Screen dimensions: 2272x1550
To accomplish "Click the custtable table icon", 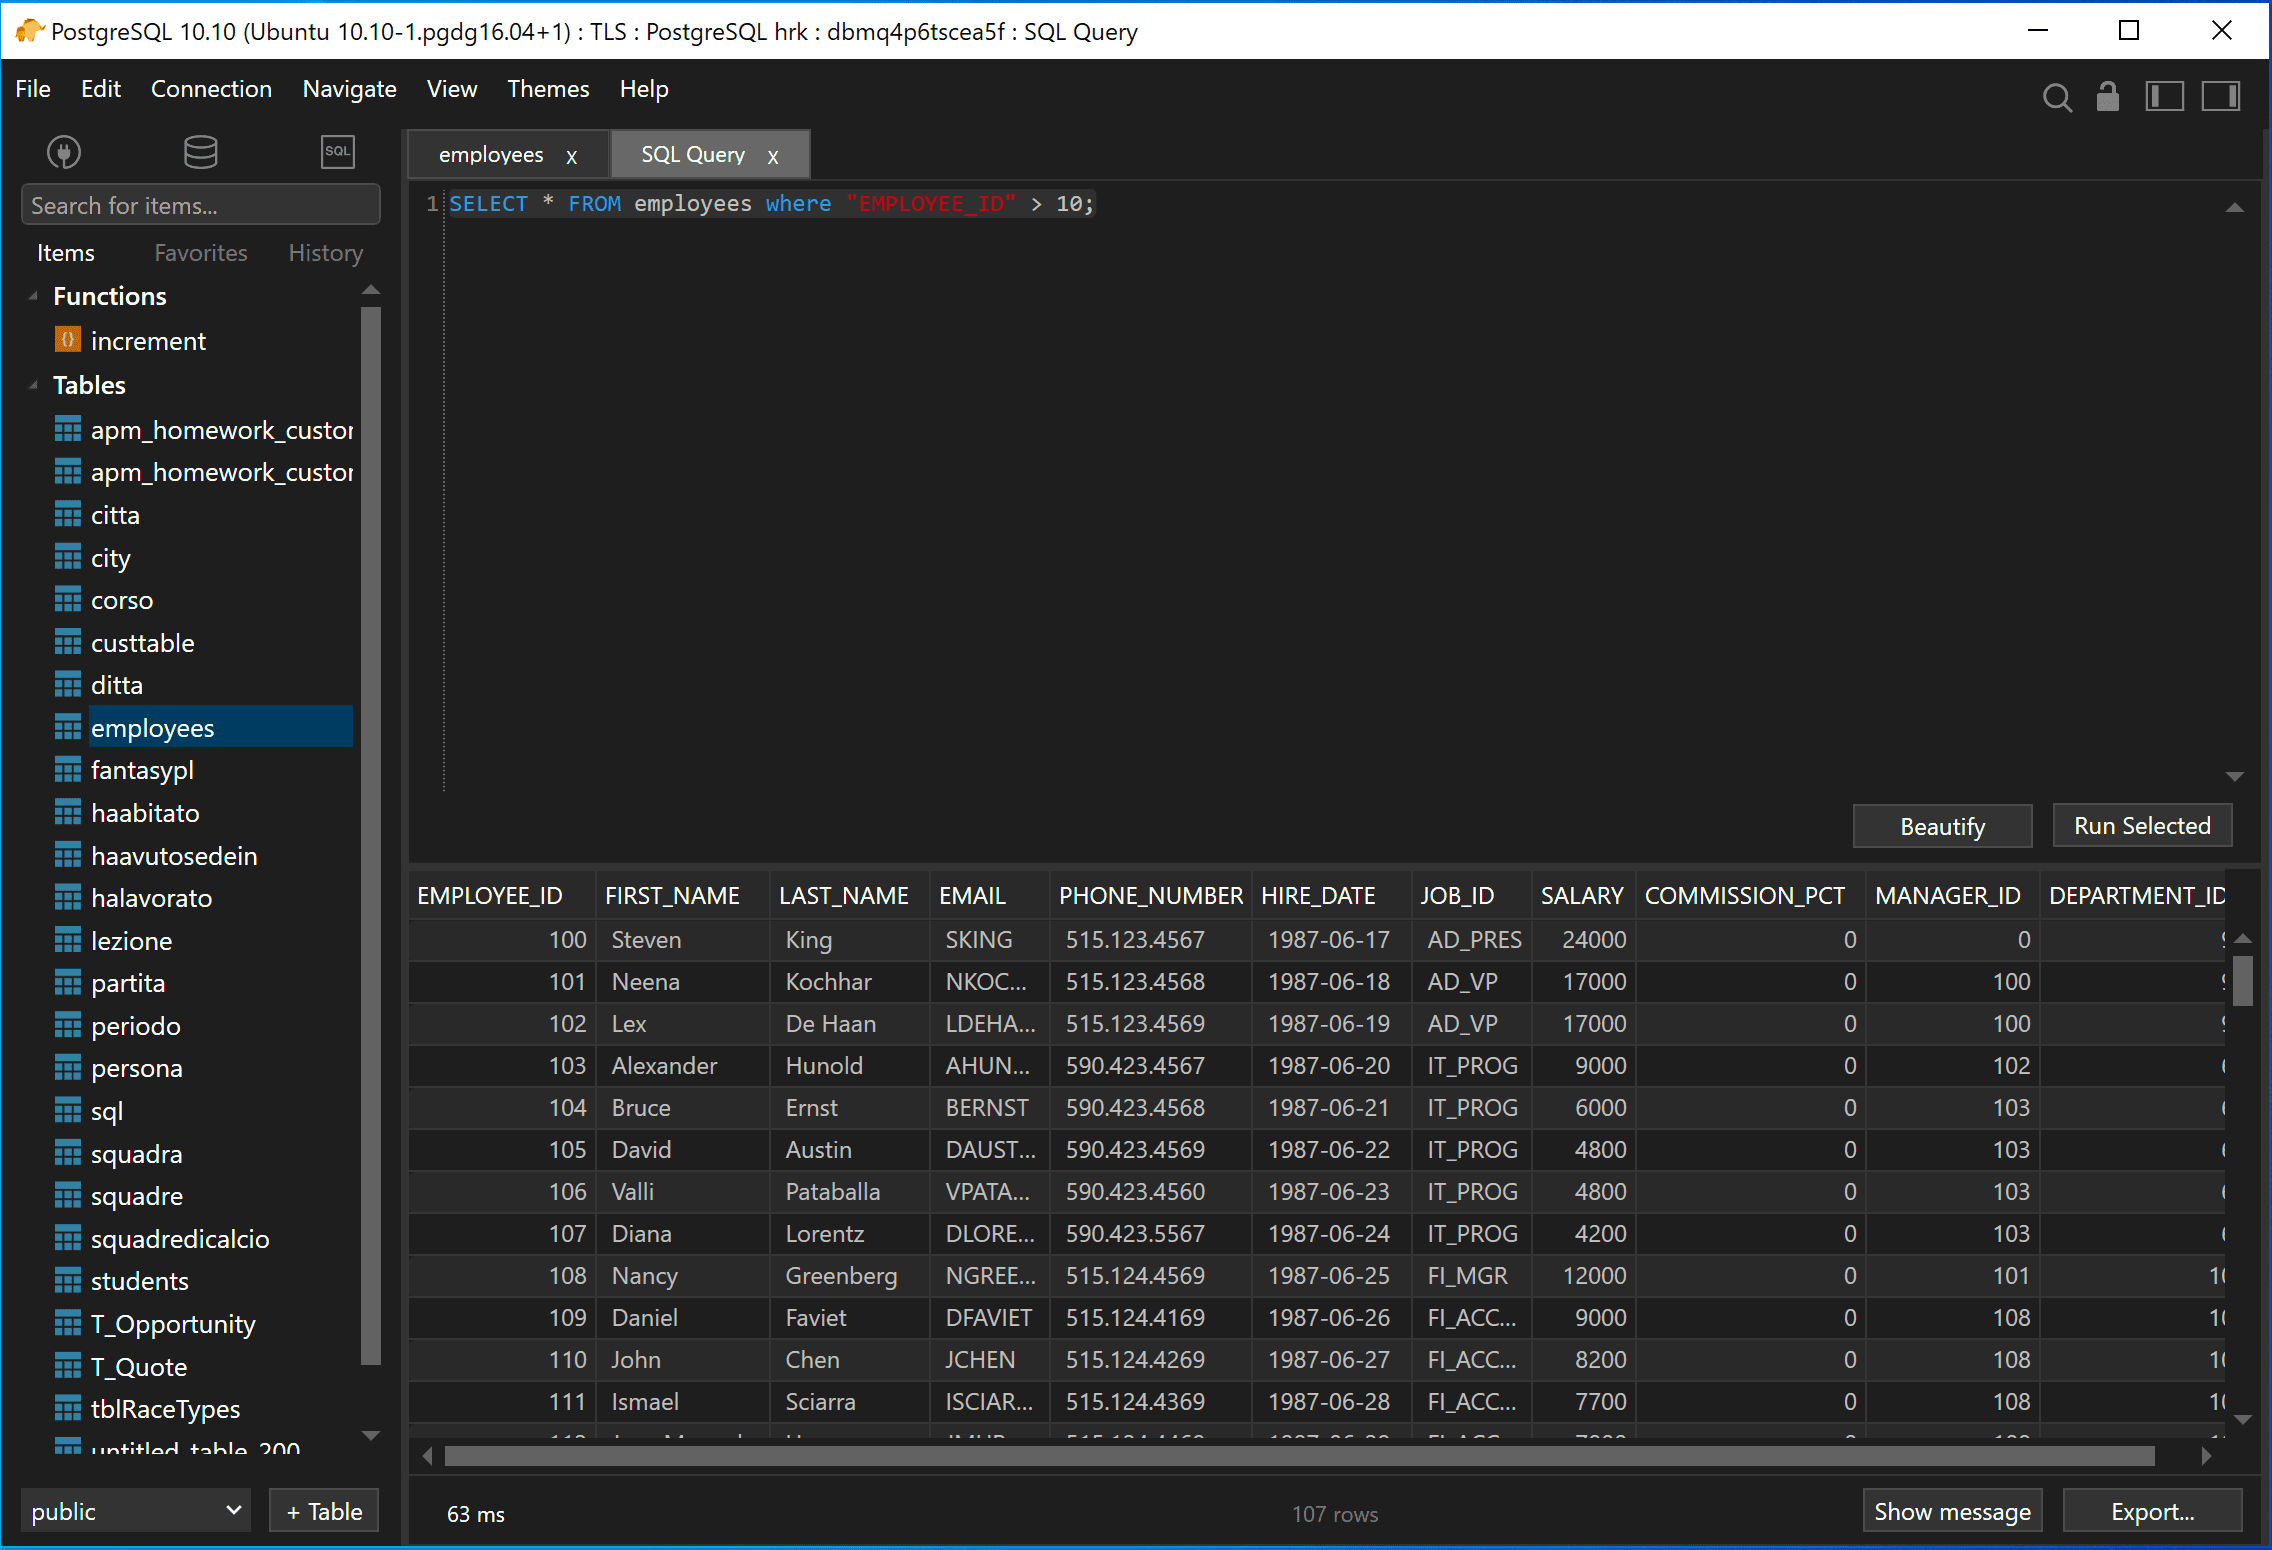I will pos(67,643).
